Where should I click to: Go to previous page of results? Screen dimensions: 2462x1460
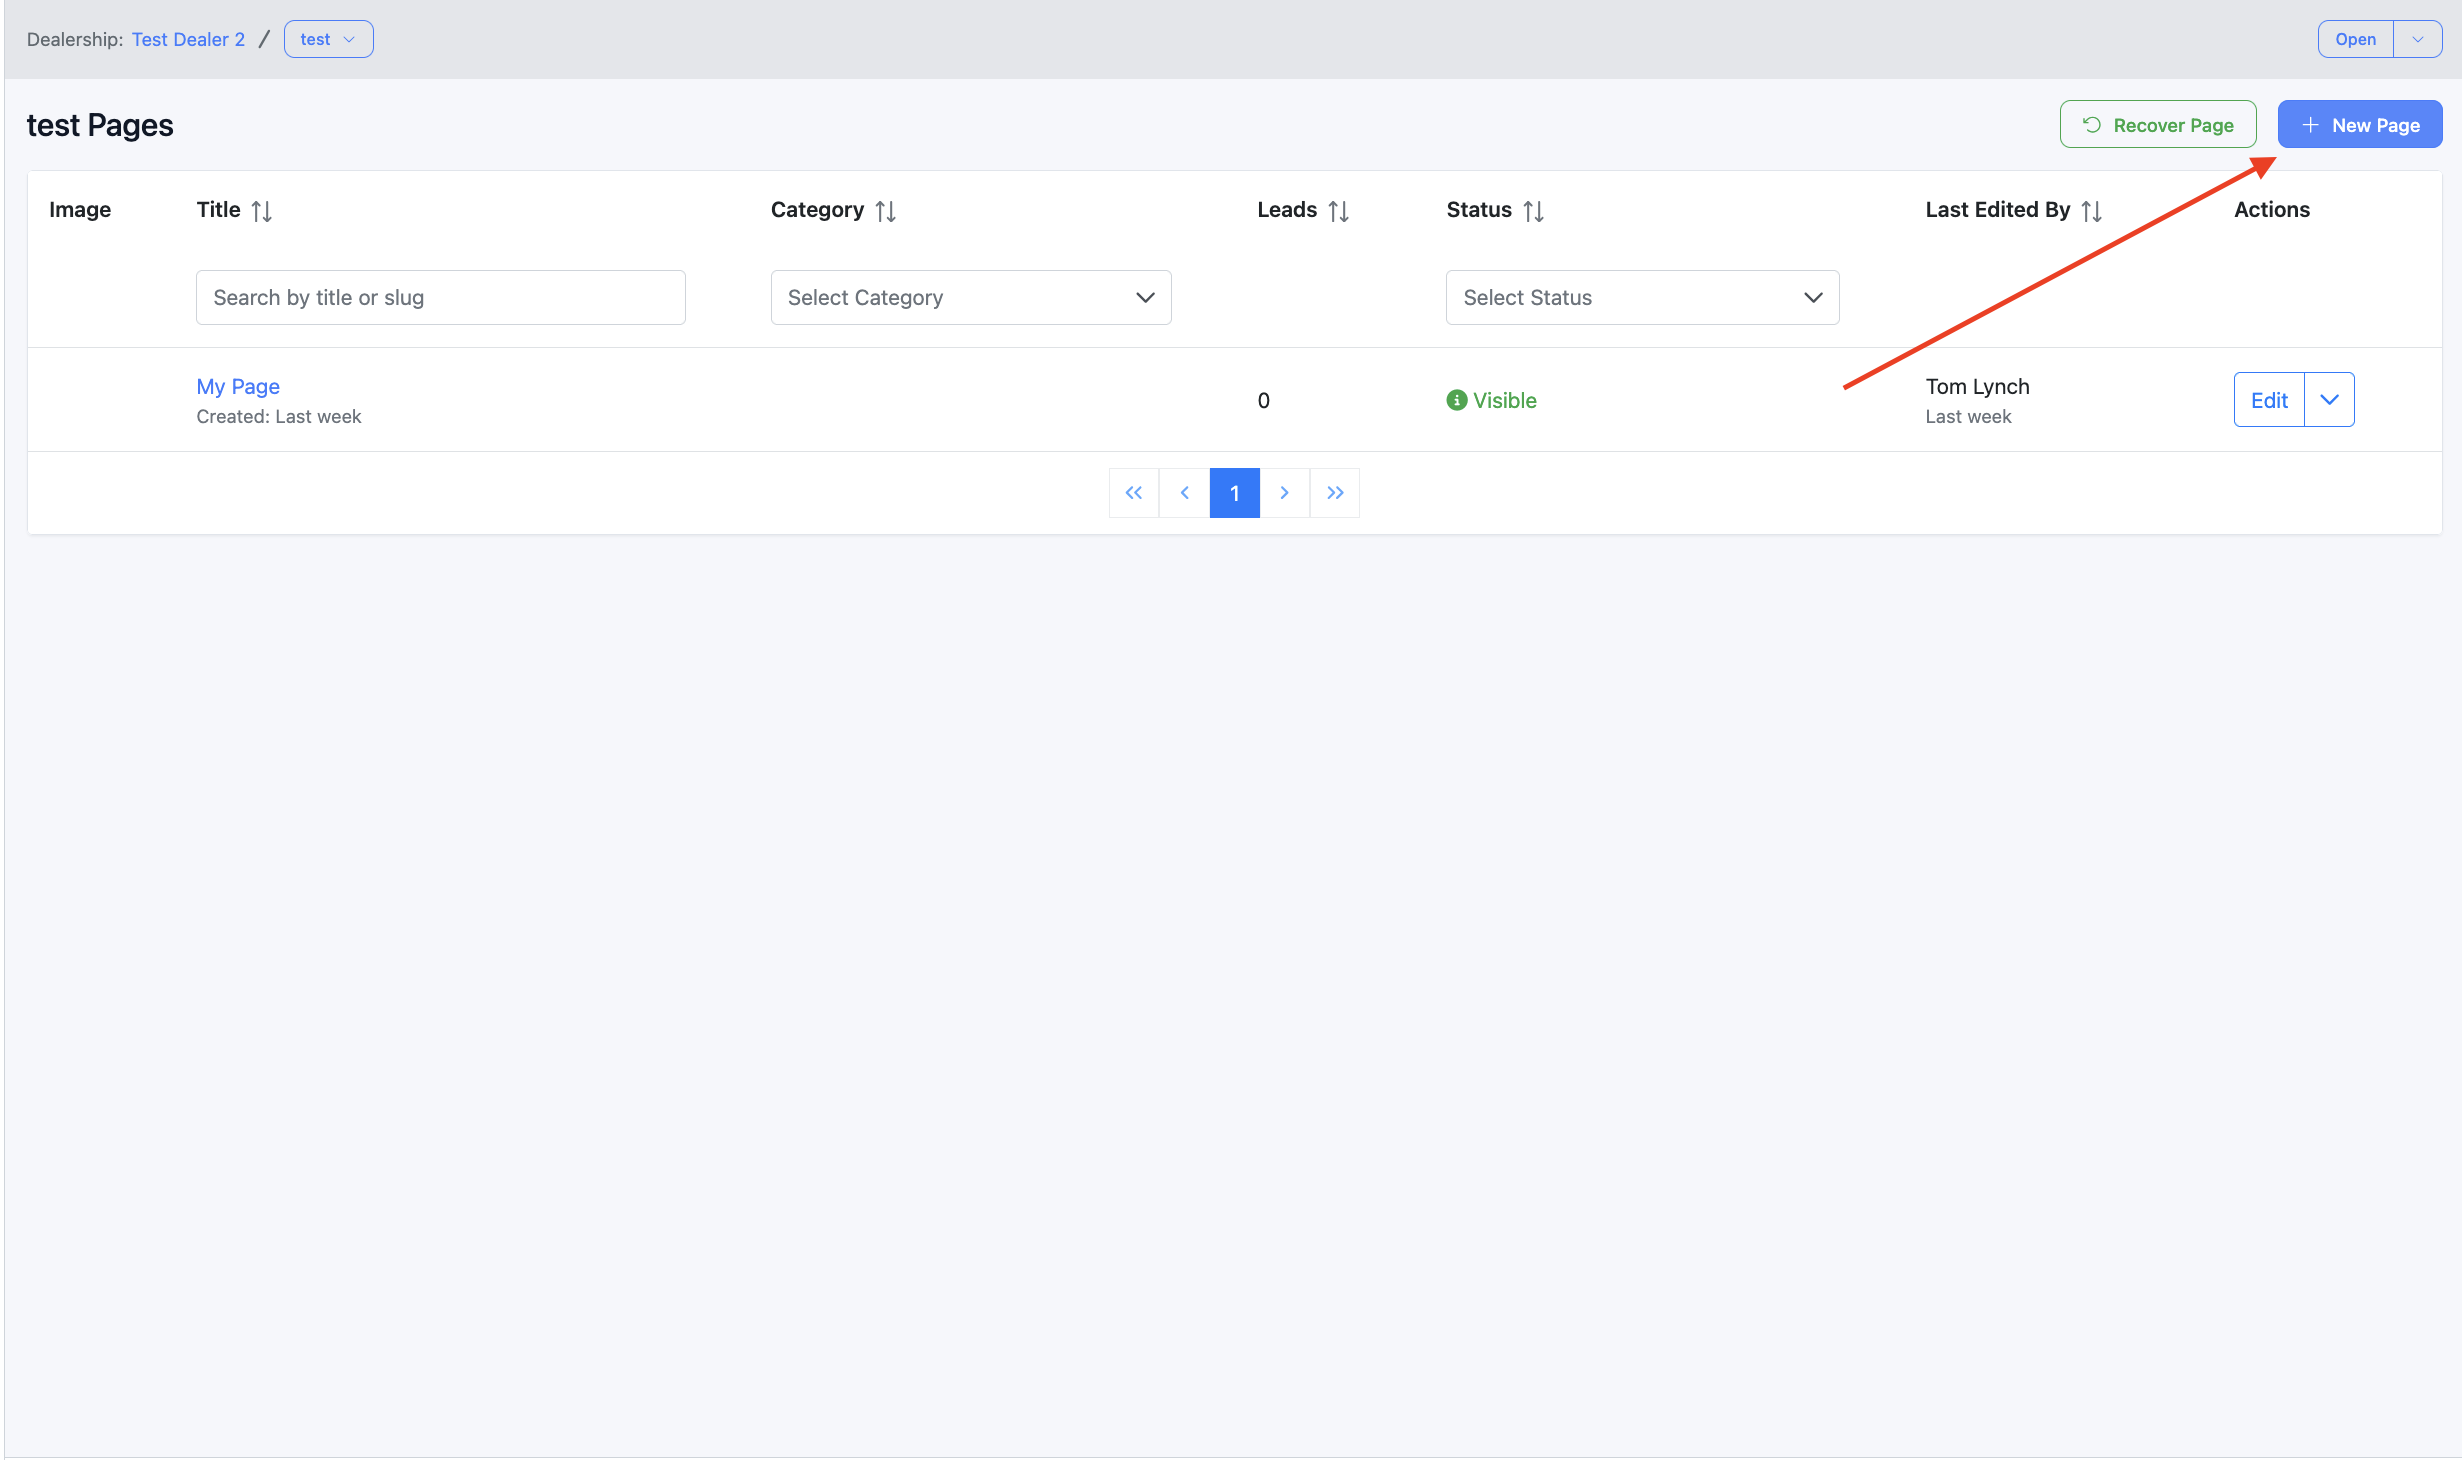(x=1184, y=493)
